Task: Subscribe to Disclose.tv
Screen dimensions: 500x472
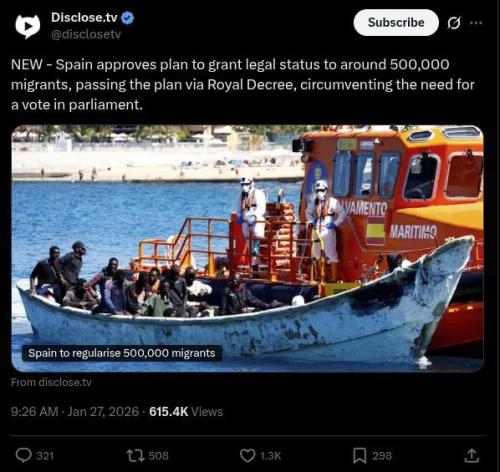Action: pyautogui.click(x=396, y=23)
